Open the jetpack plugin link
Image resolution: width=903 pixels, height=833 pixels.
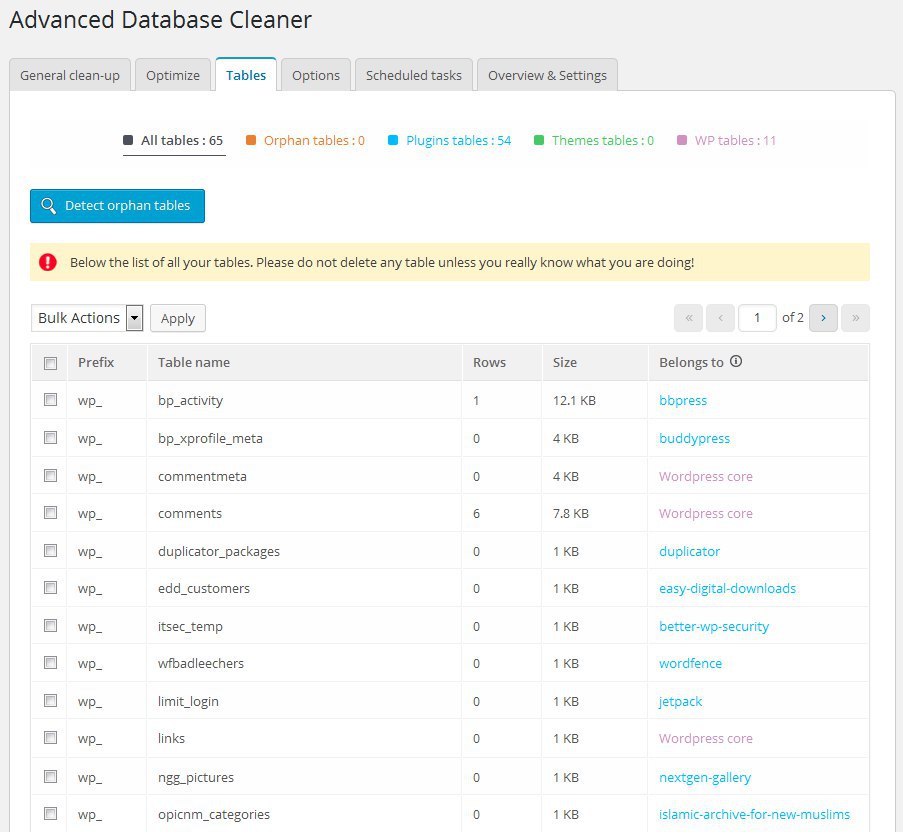point(680,701)
